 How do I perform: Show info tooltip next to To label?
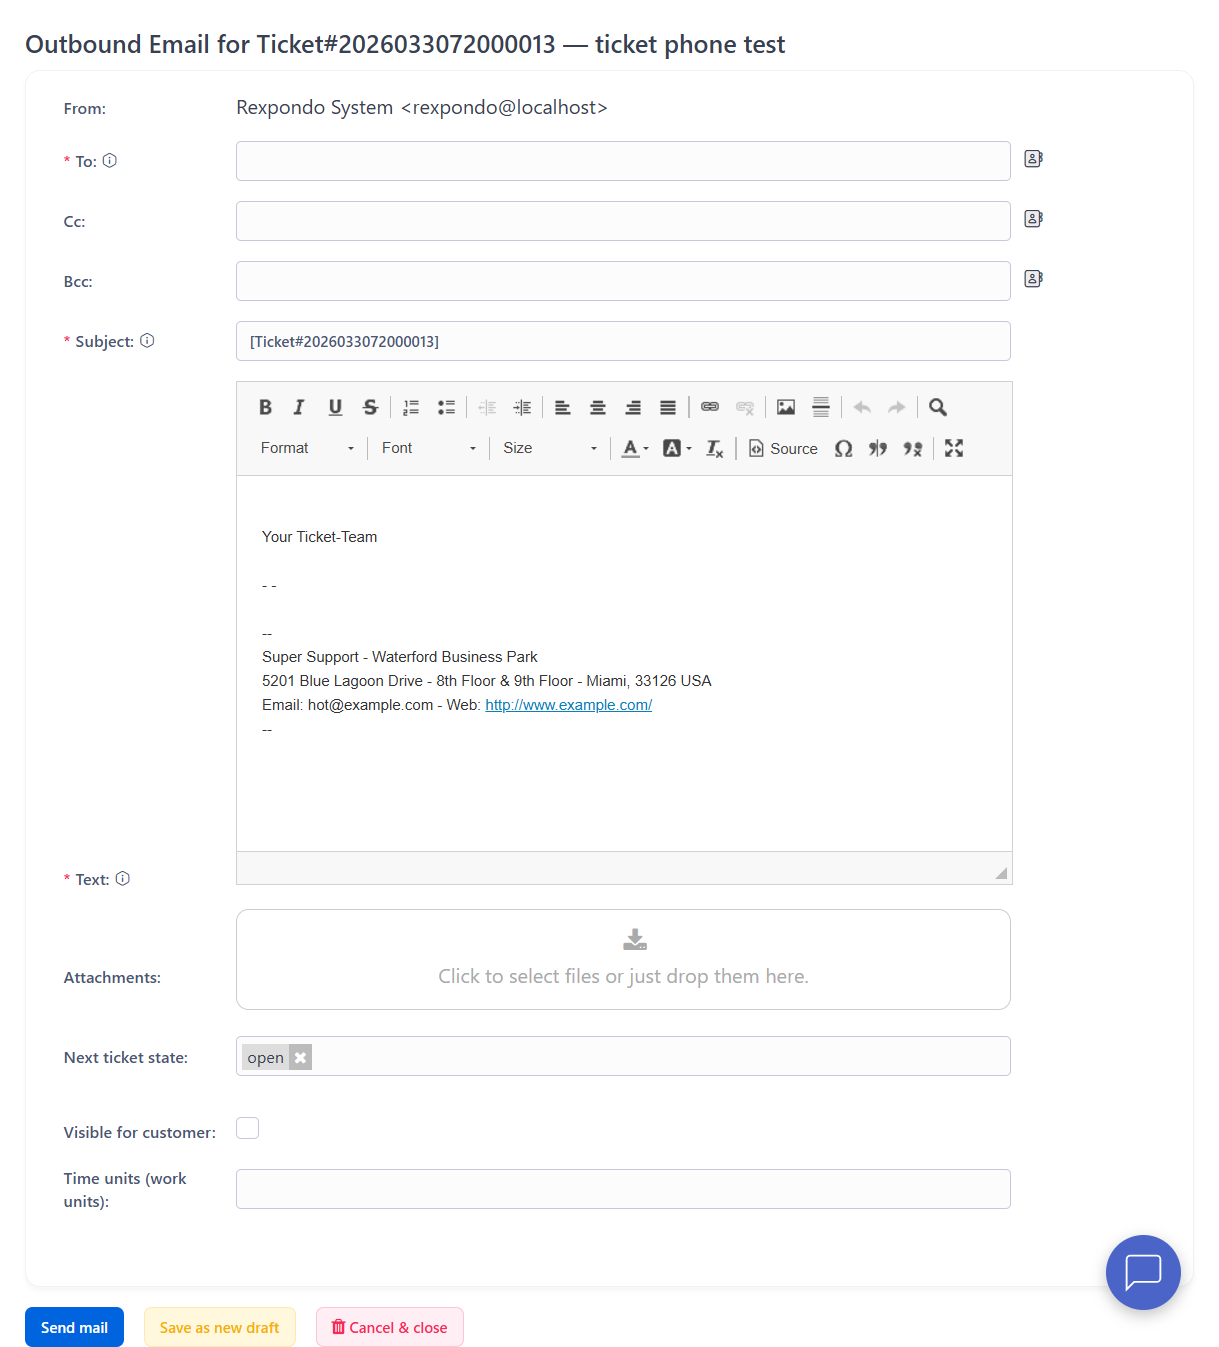[110, 160]
